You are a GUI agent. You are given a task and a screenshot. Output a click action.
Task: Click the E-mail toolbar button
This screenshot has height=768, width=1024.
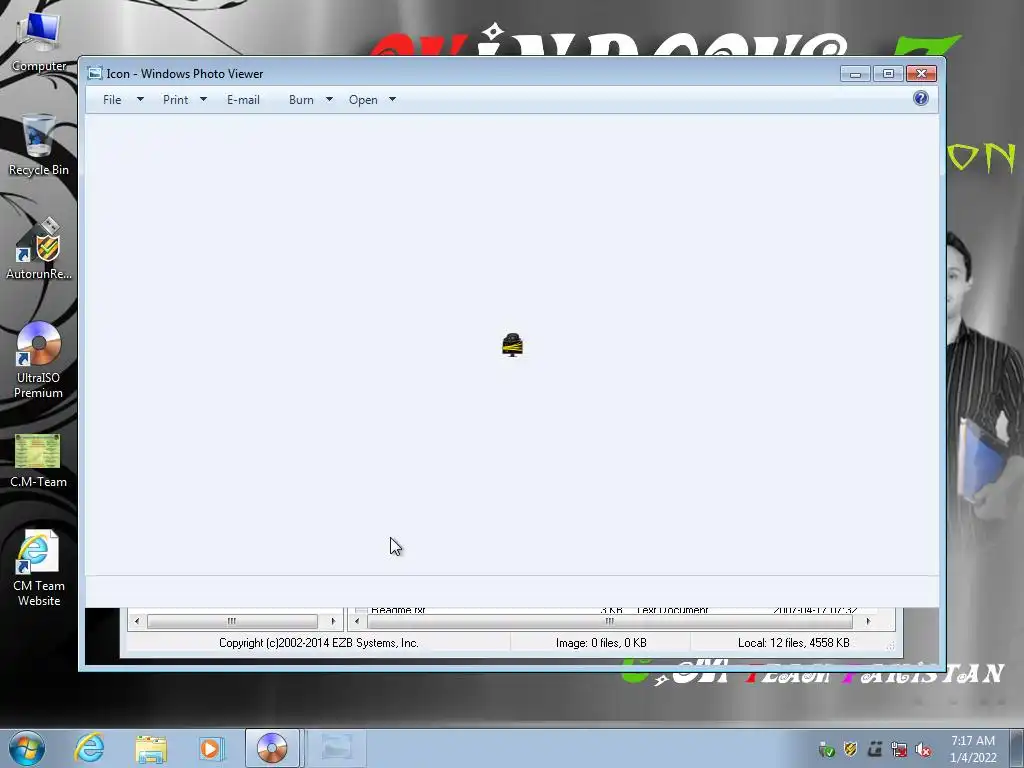coord(243,100)
